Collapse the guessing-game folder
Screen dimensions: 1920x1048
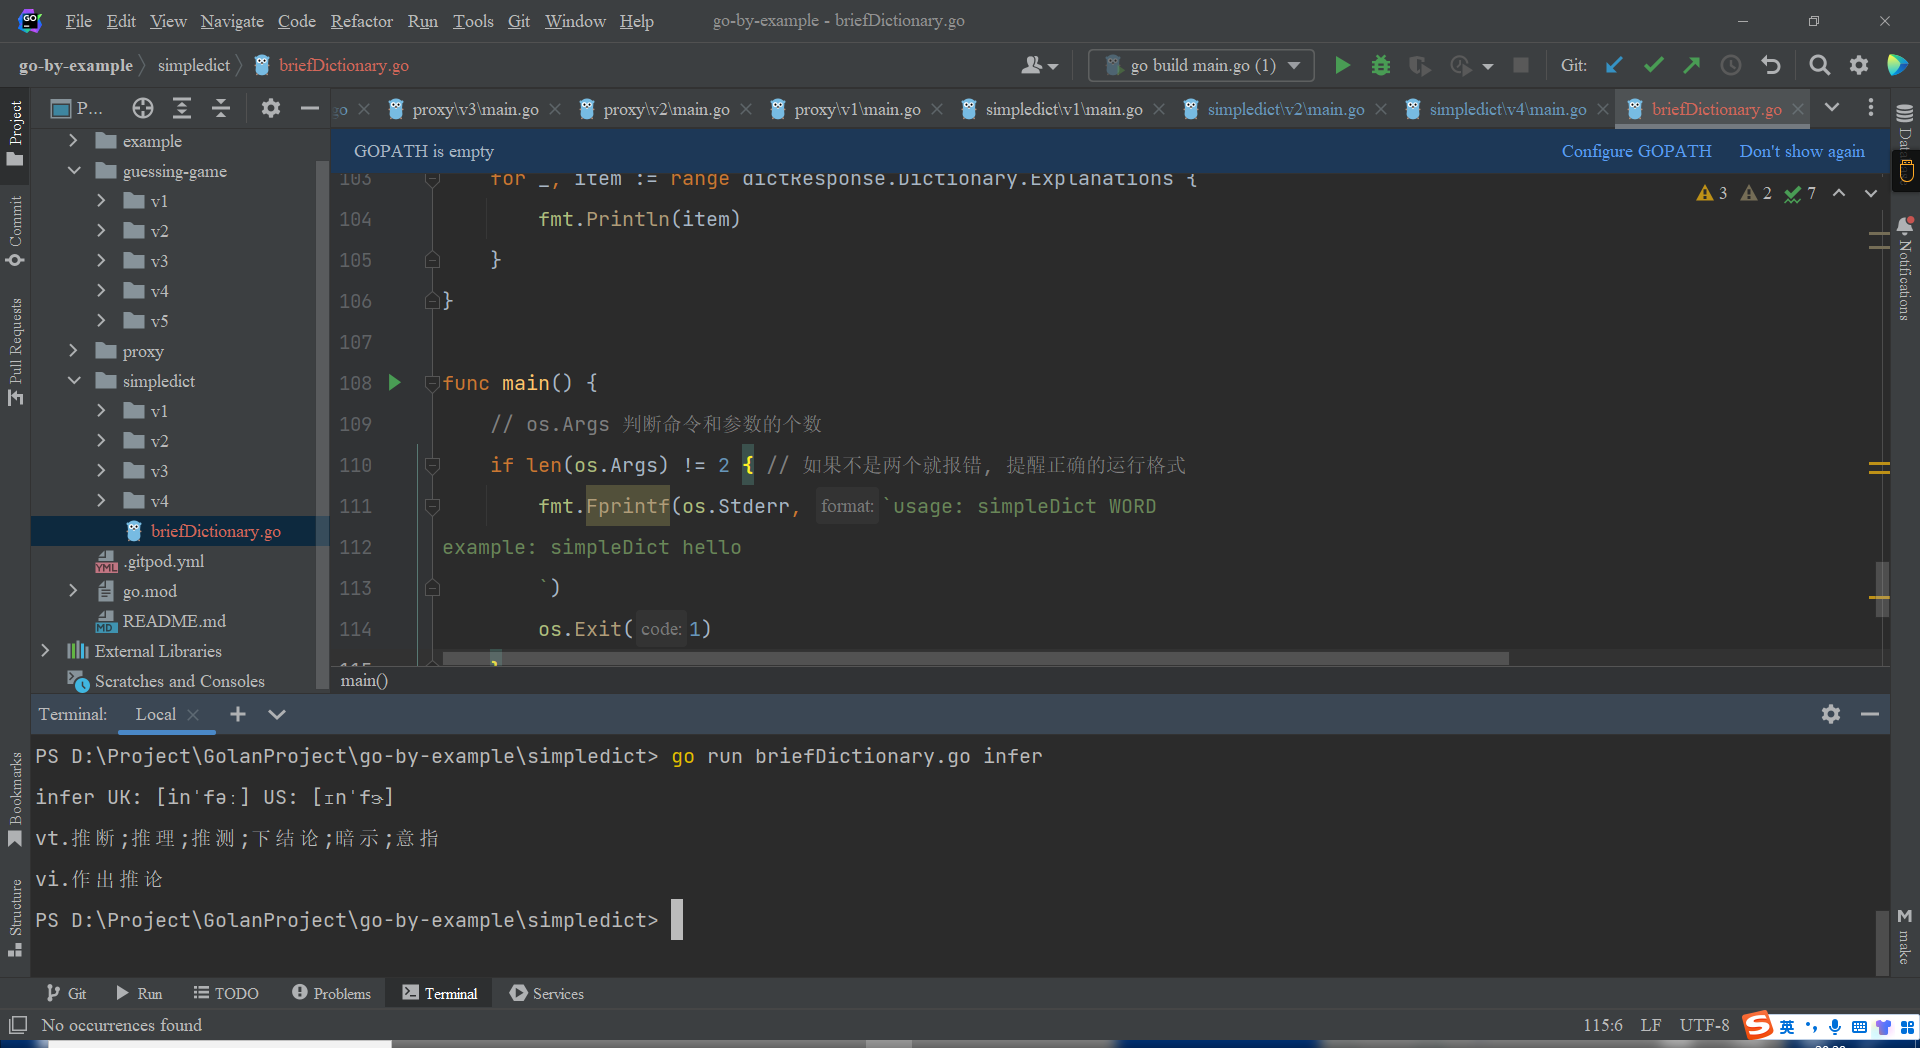point(73,171)
